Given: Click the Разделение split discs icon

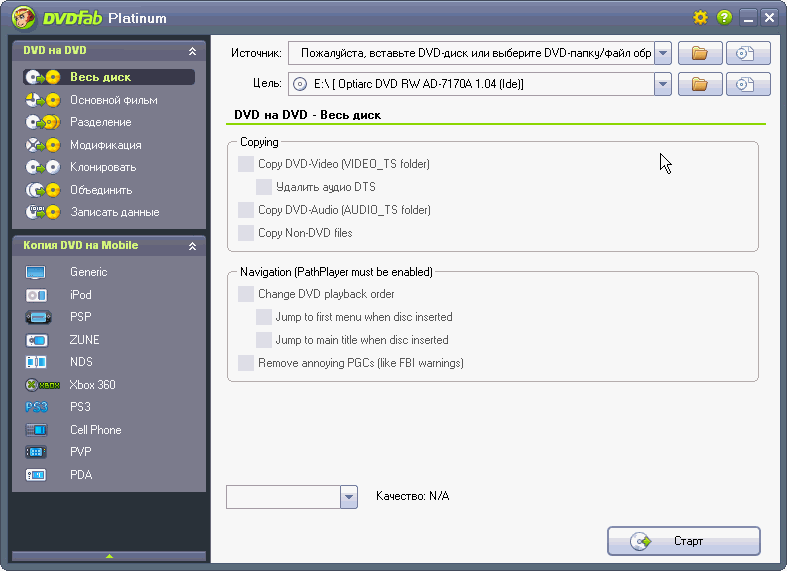Looking at the screenshot, I should [43, 122].
